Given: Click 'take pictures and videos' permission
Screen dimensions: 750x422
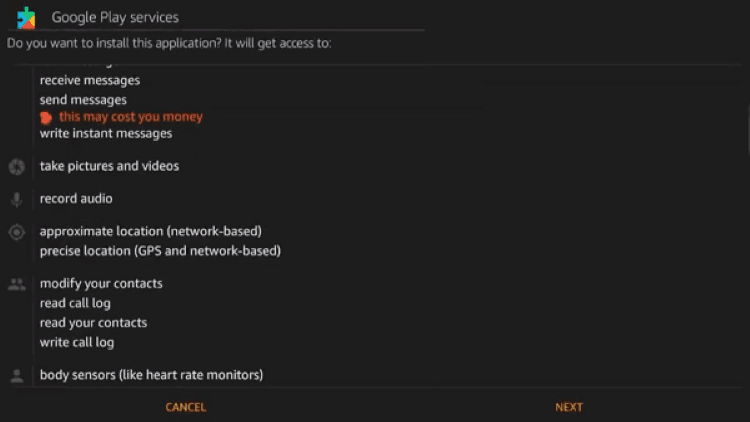Looking at the screenshot, I should tap(109, 166).
